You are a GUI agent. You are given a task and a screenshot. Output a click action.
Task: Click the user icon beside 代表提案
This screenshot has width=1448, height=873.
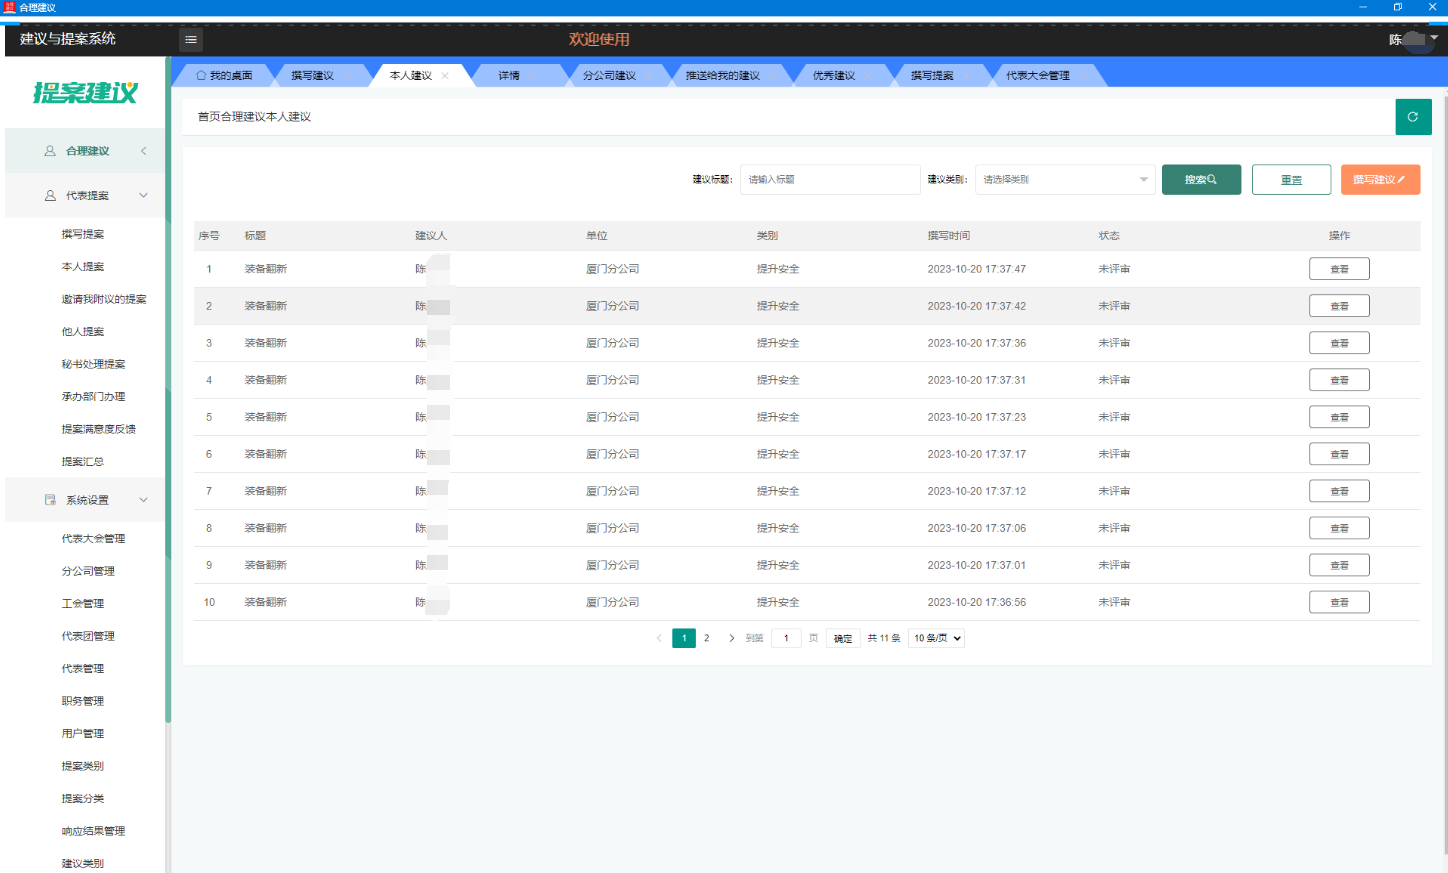pyautogui.click(x=50, y=196)
